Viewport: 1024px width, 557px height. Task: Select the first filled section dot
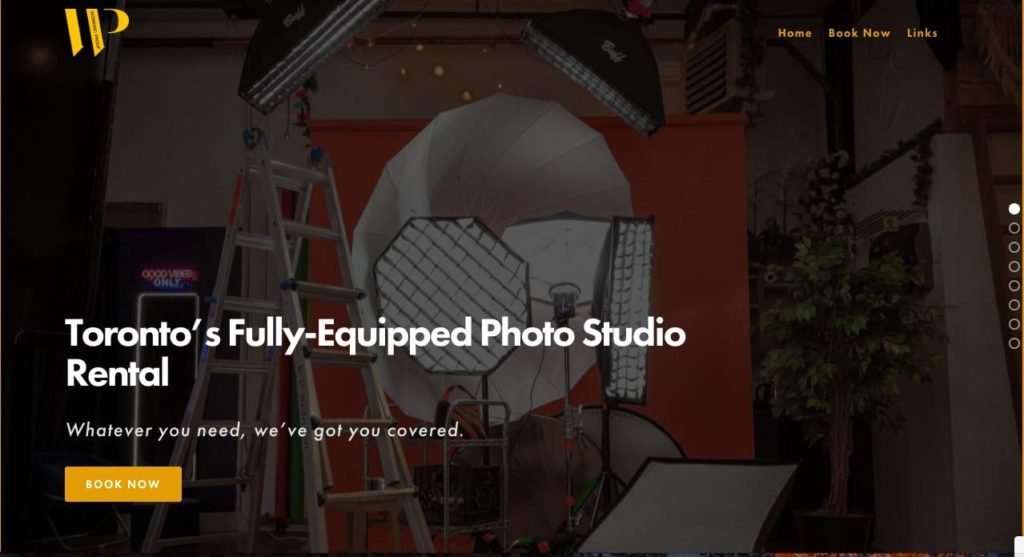click(1014, 209)
